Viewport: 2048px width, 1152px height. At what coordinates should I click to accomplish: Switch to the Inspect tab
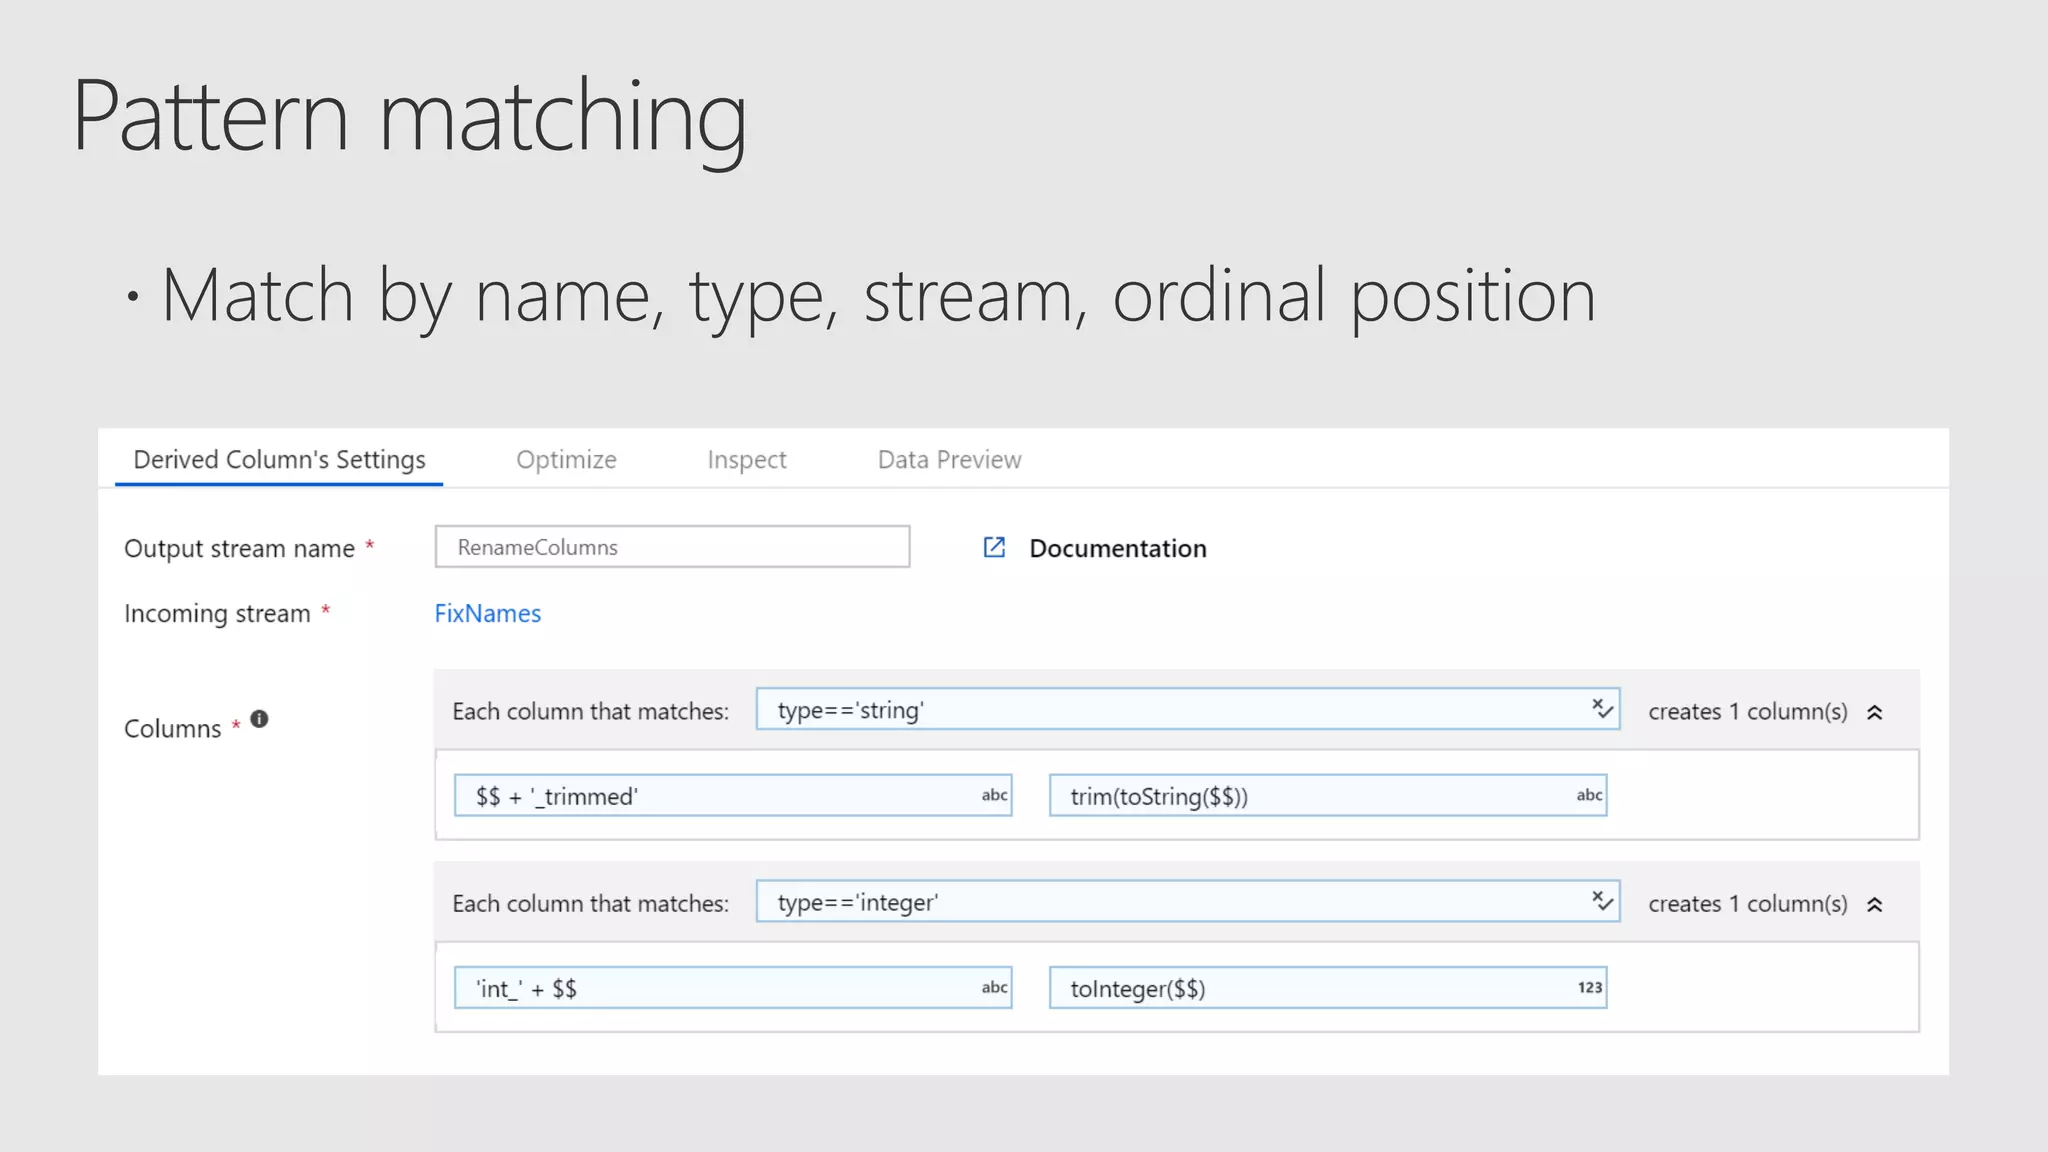click(746, 460)
